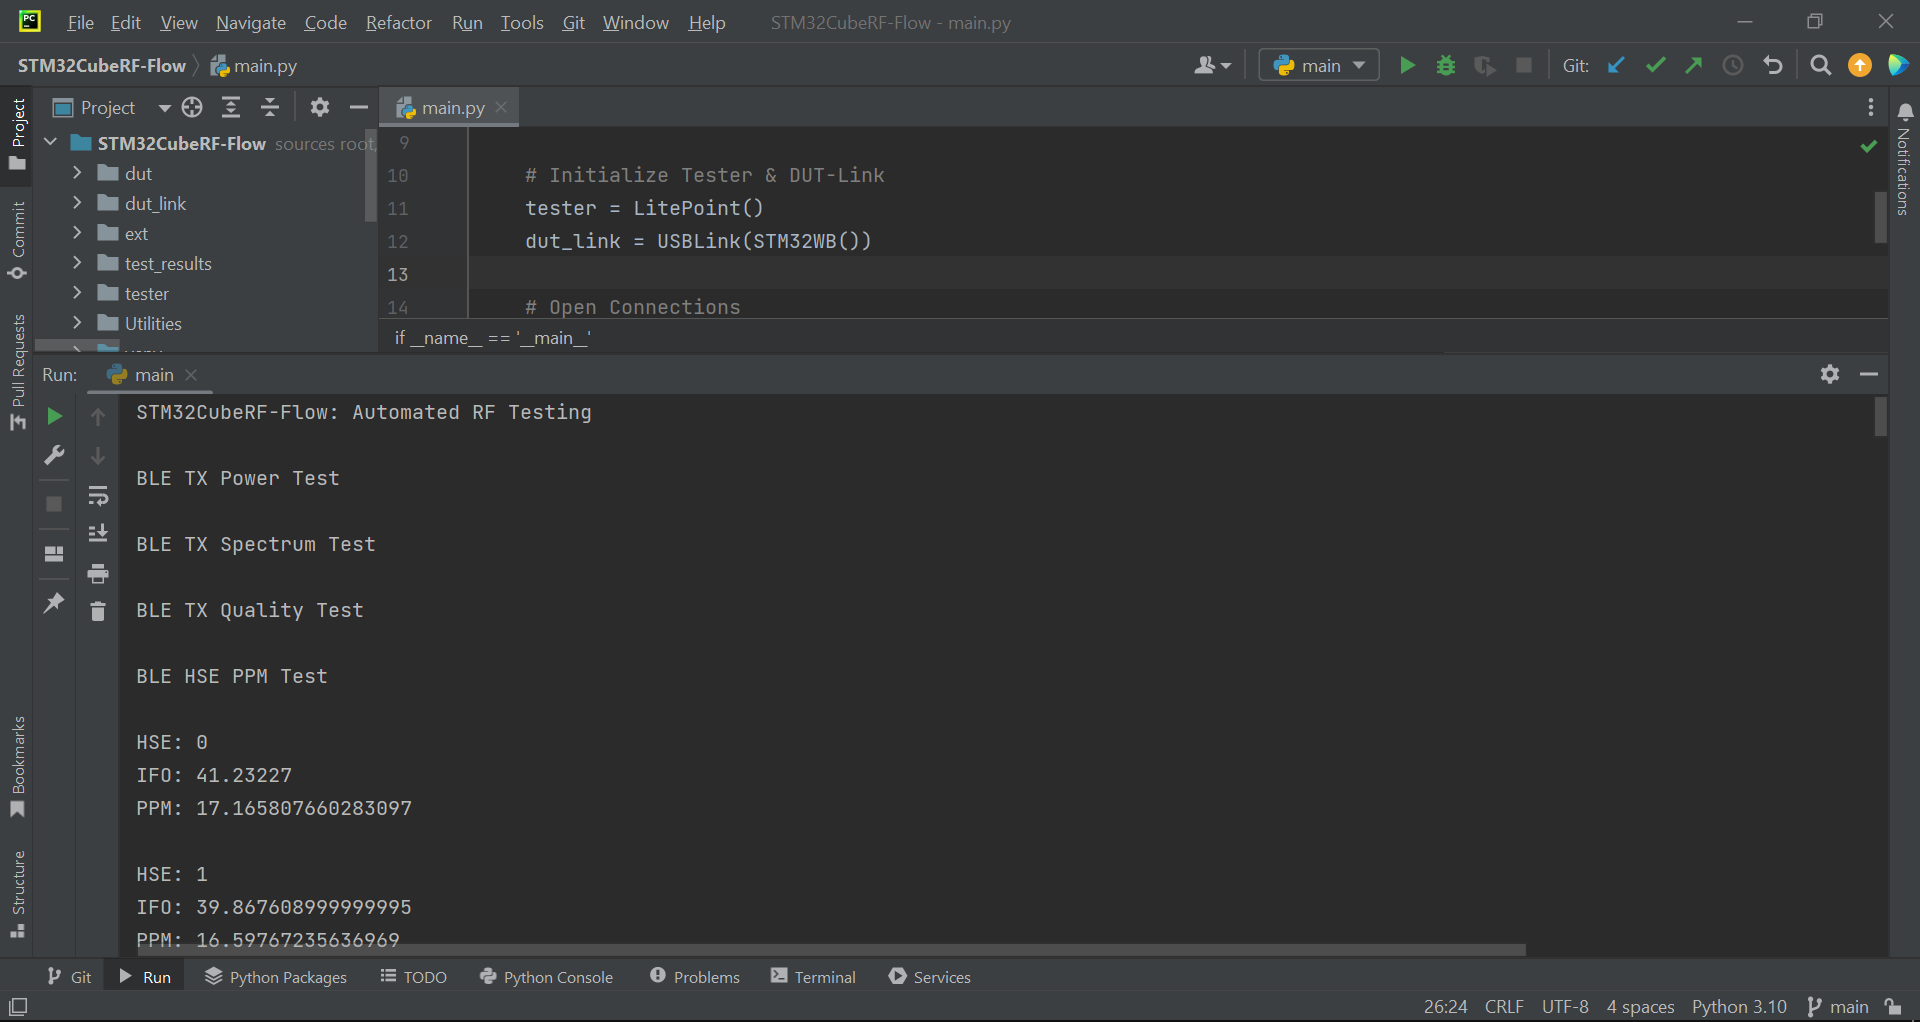Screen dimensions: 1920x1022
Task: Hide the Run tool window
Action: pyautogui.click(x=1869, y=374)
